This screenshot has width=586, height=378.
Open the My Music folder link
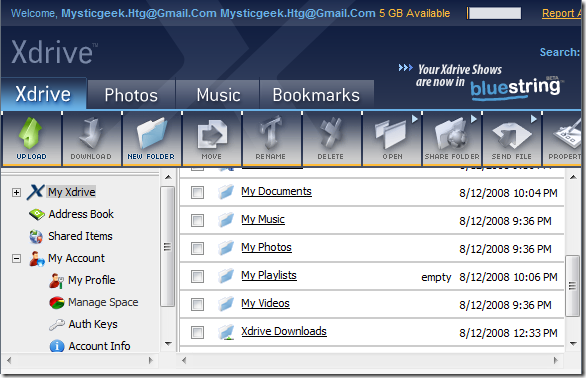pos(263,219)
